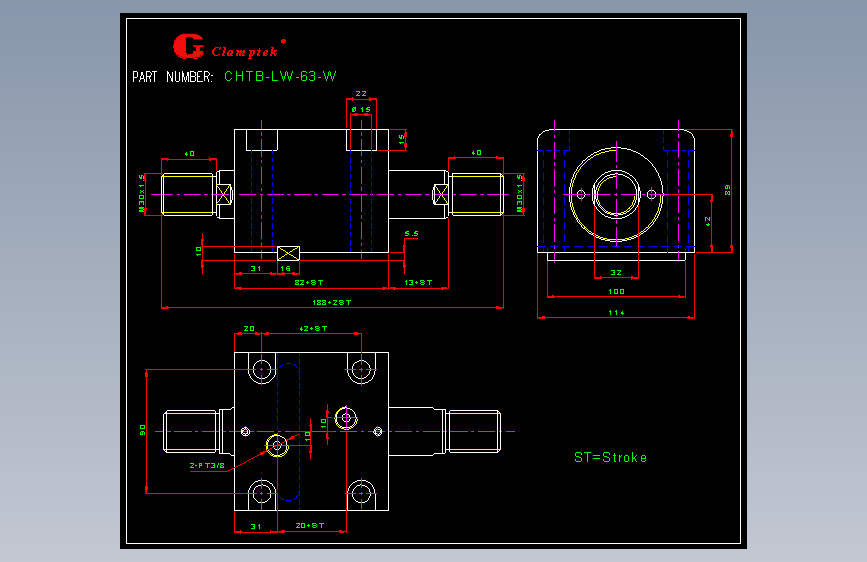
Task: Click the 40 dimension above the left thread
Action: 189,153
